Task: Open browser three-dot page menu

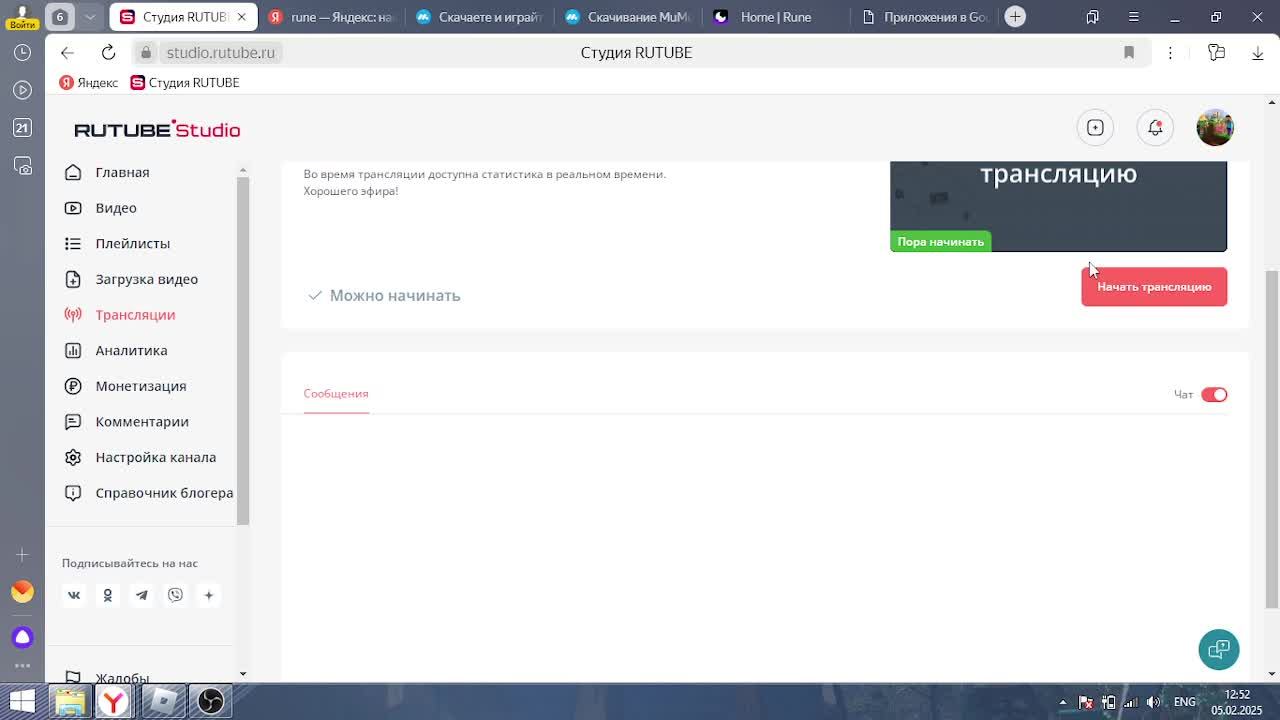Action: [1170, 52]
